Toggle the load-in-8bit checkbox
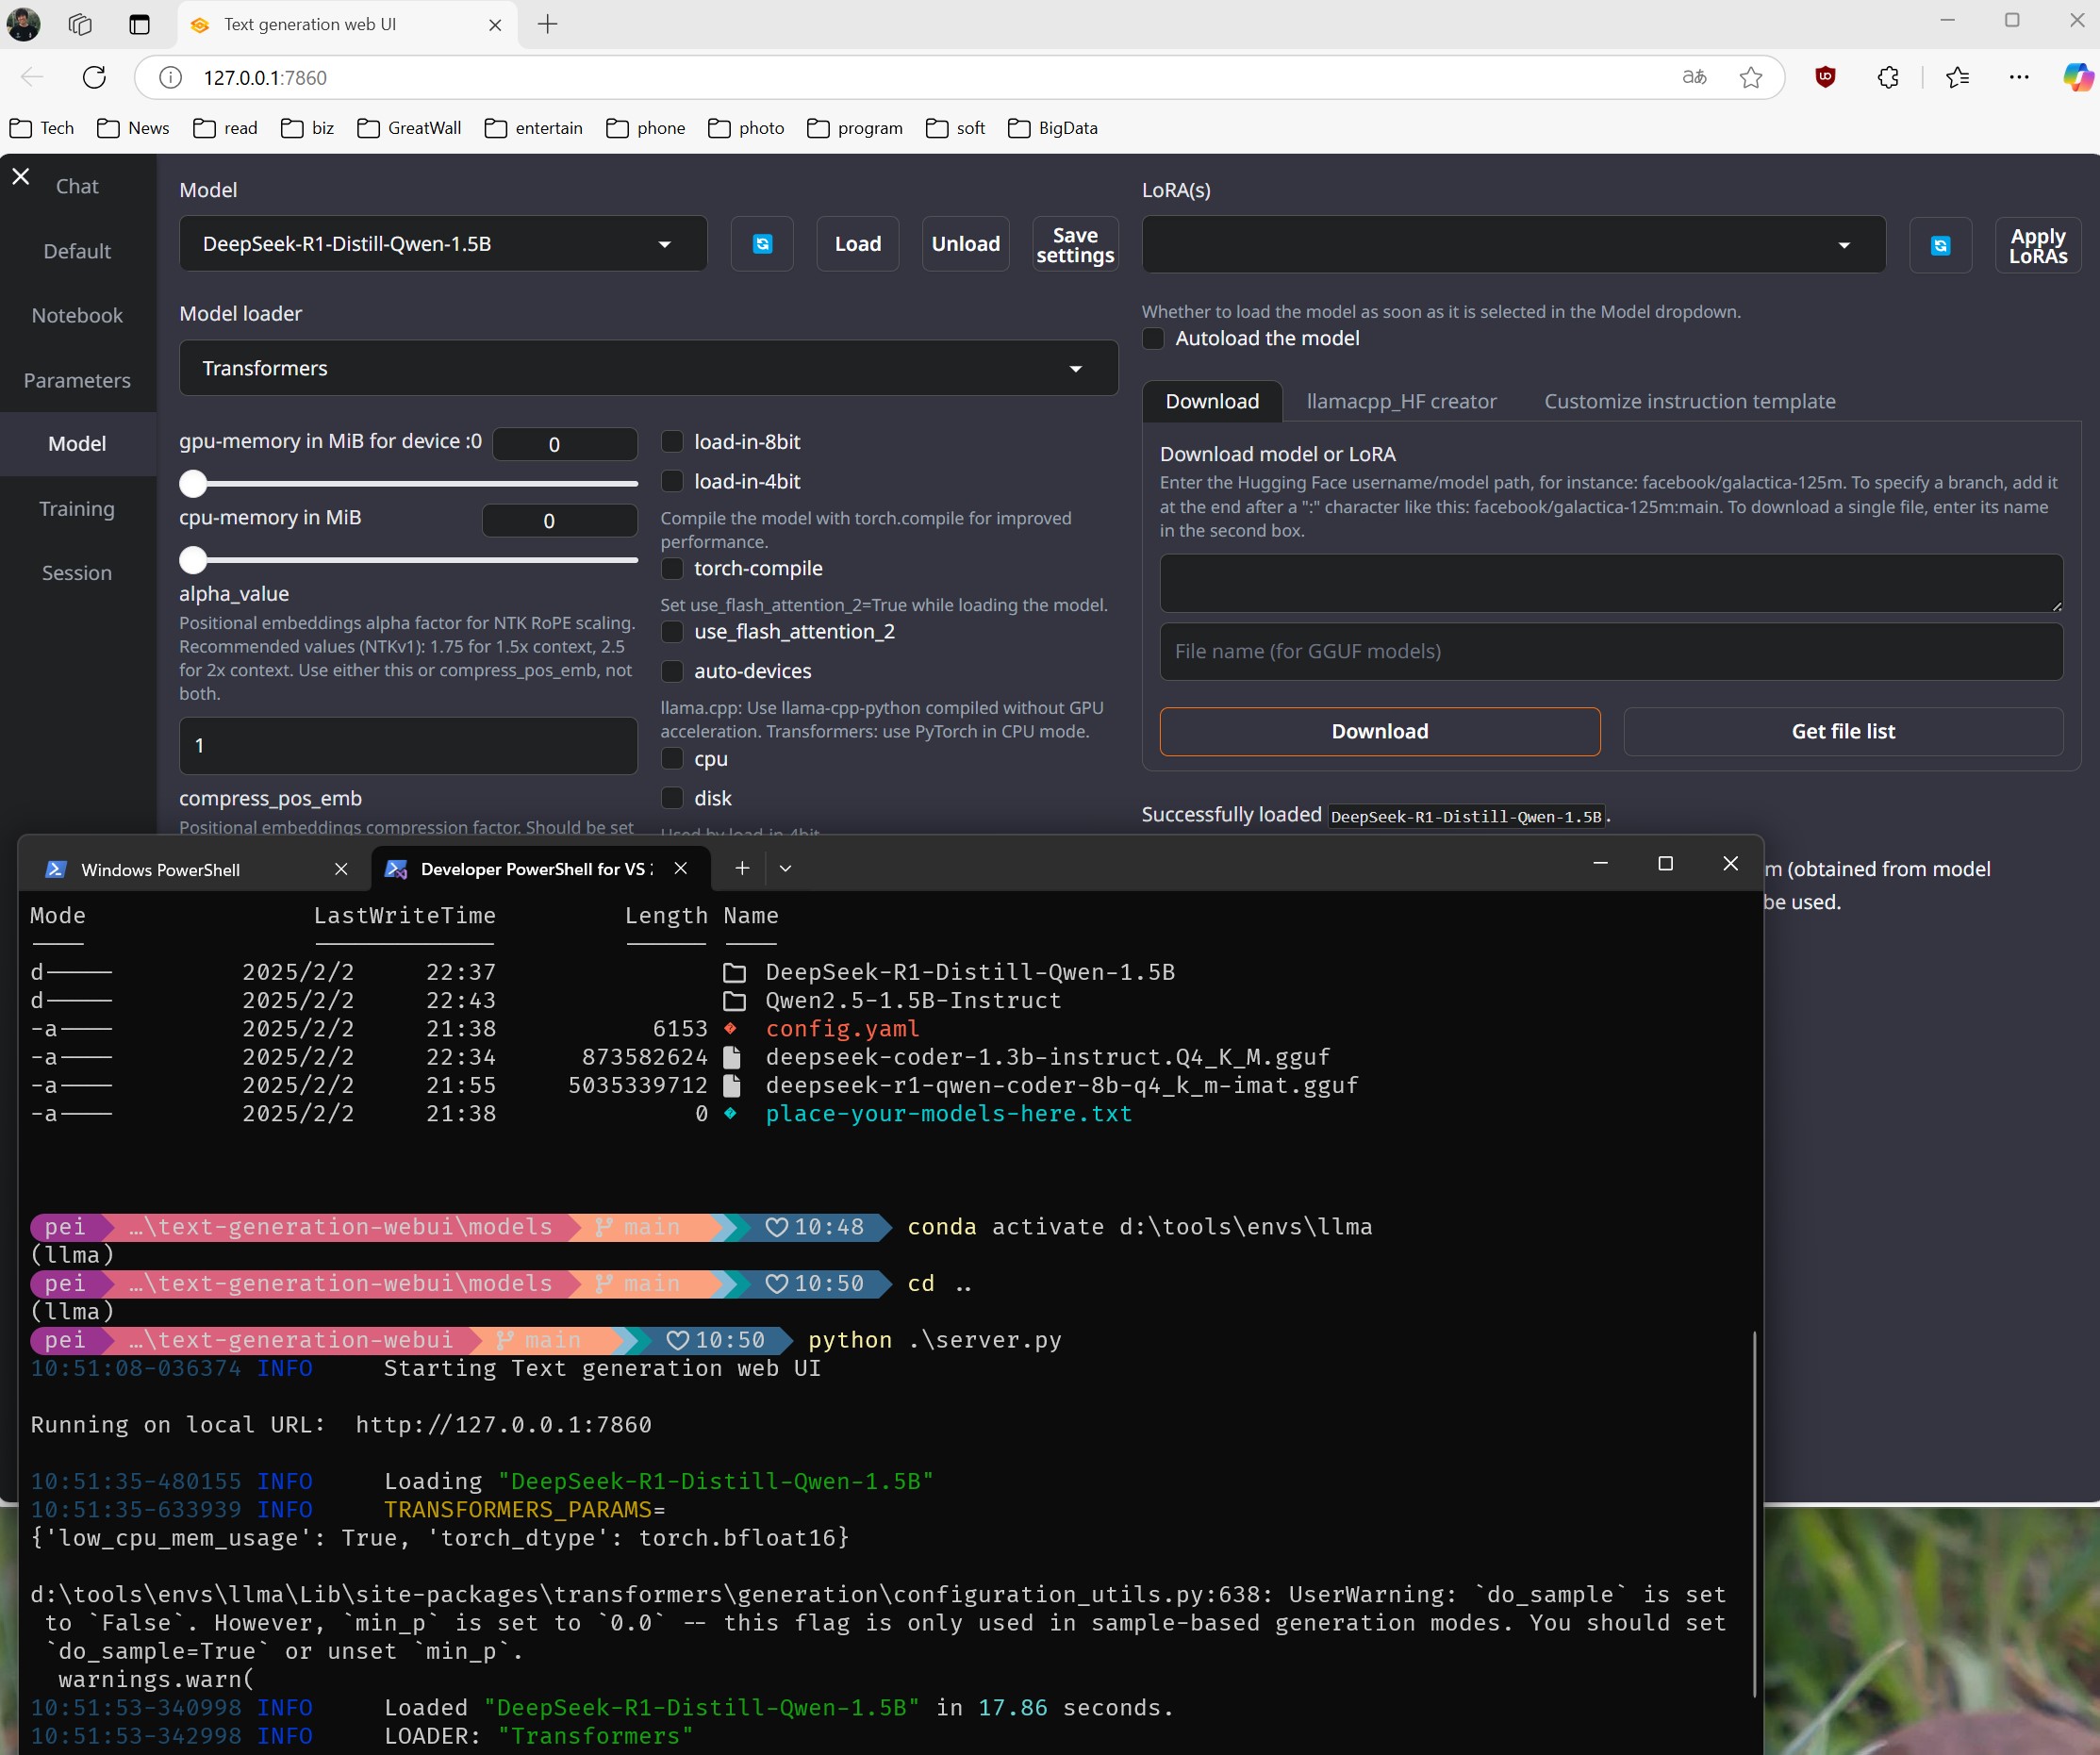The height and width of the screenshot is (1755, 2100). 673,442
